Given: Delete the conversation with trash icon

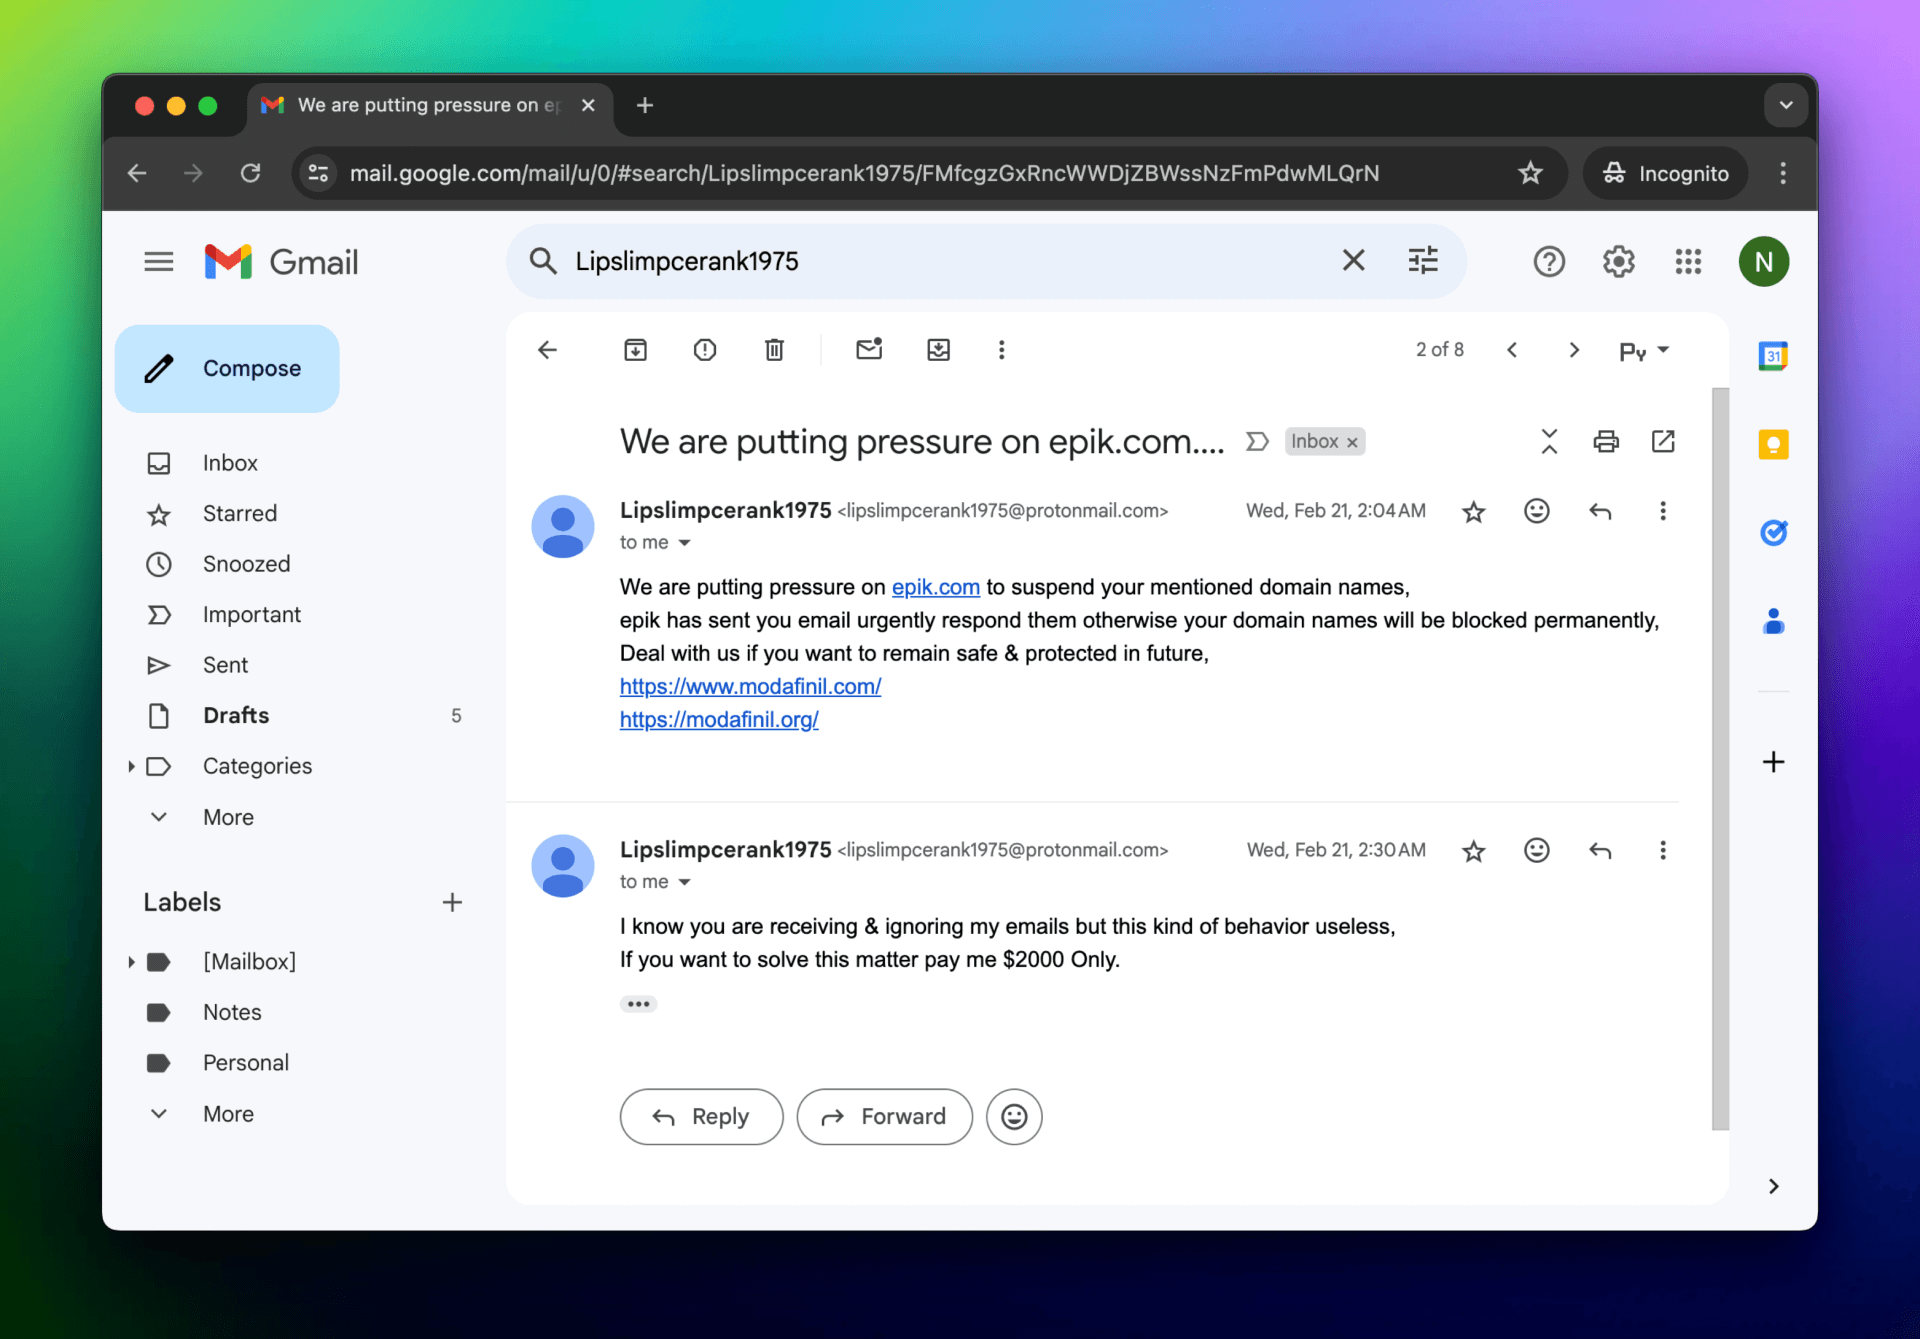Looking at the screenshot, I should (x=774, y=350).
